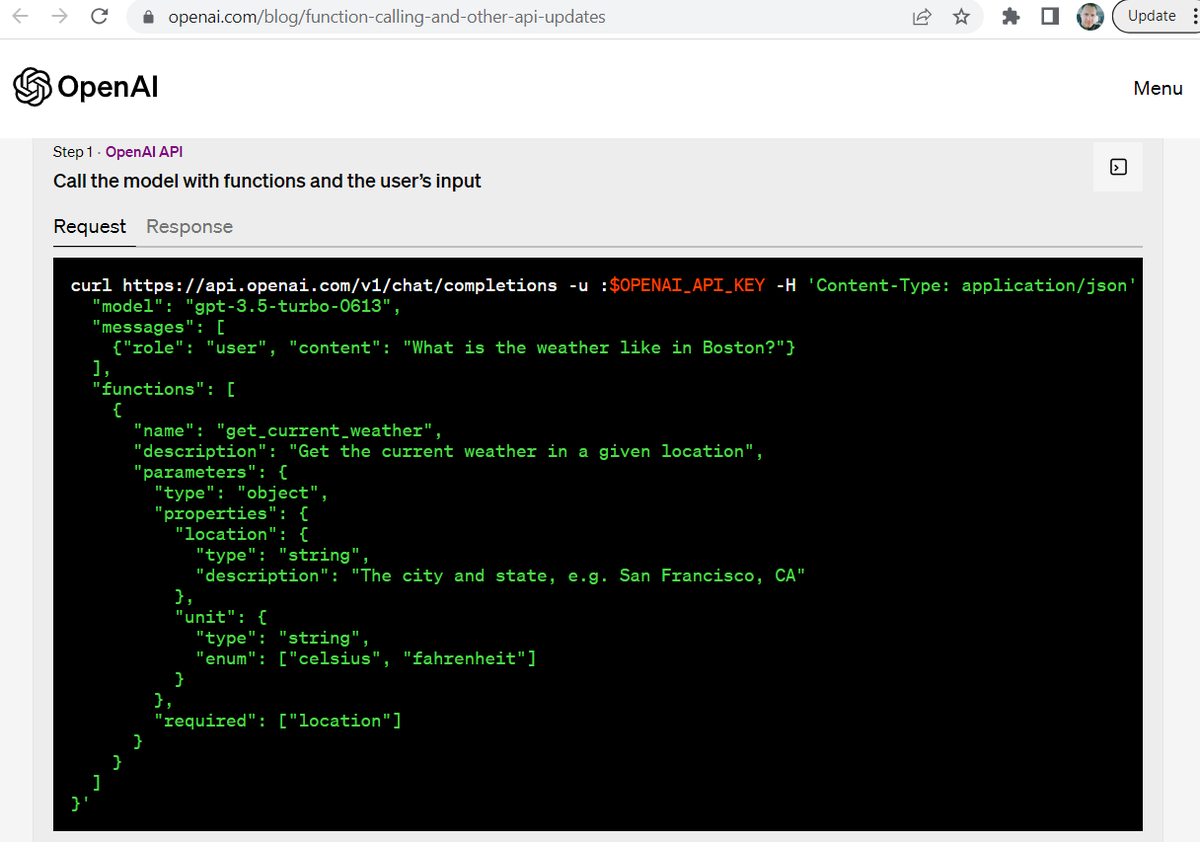Image resolution: width=1200 pixels, height=842 pixels.
Task: Click the heading about calling the model with functions
Action: (267, 181)
